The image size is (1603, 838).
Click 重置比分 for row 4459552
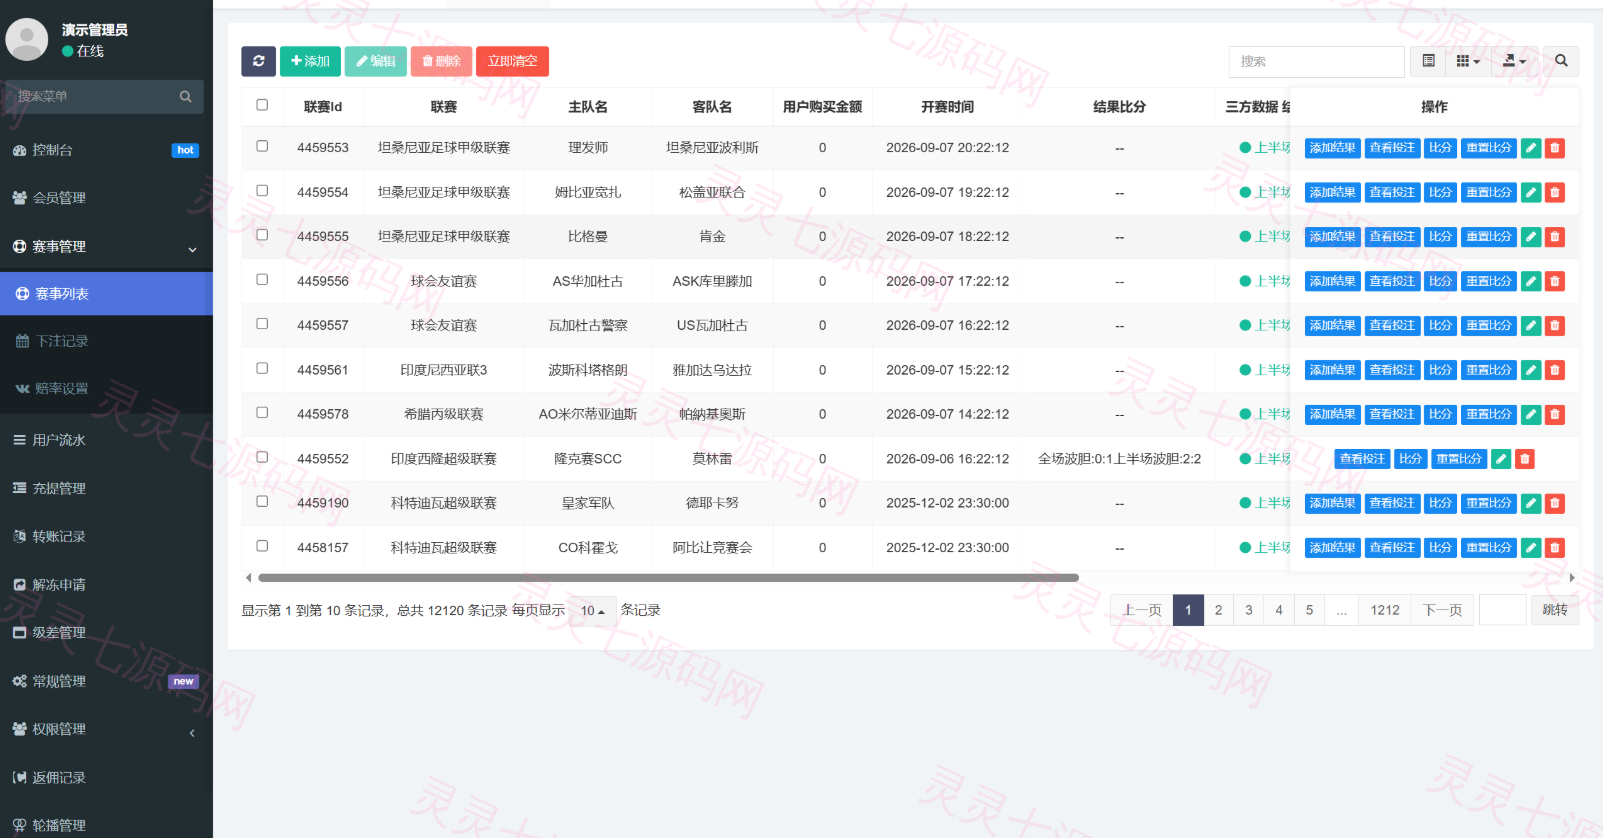click(1459, 459)
